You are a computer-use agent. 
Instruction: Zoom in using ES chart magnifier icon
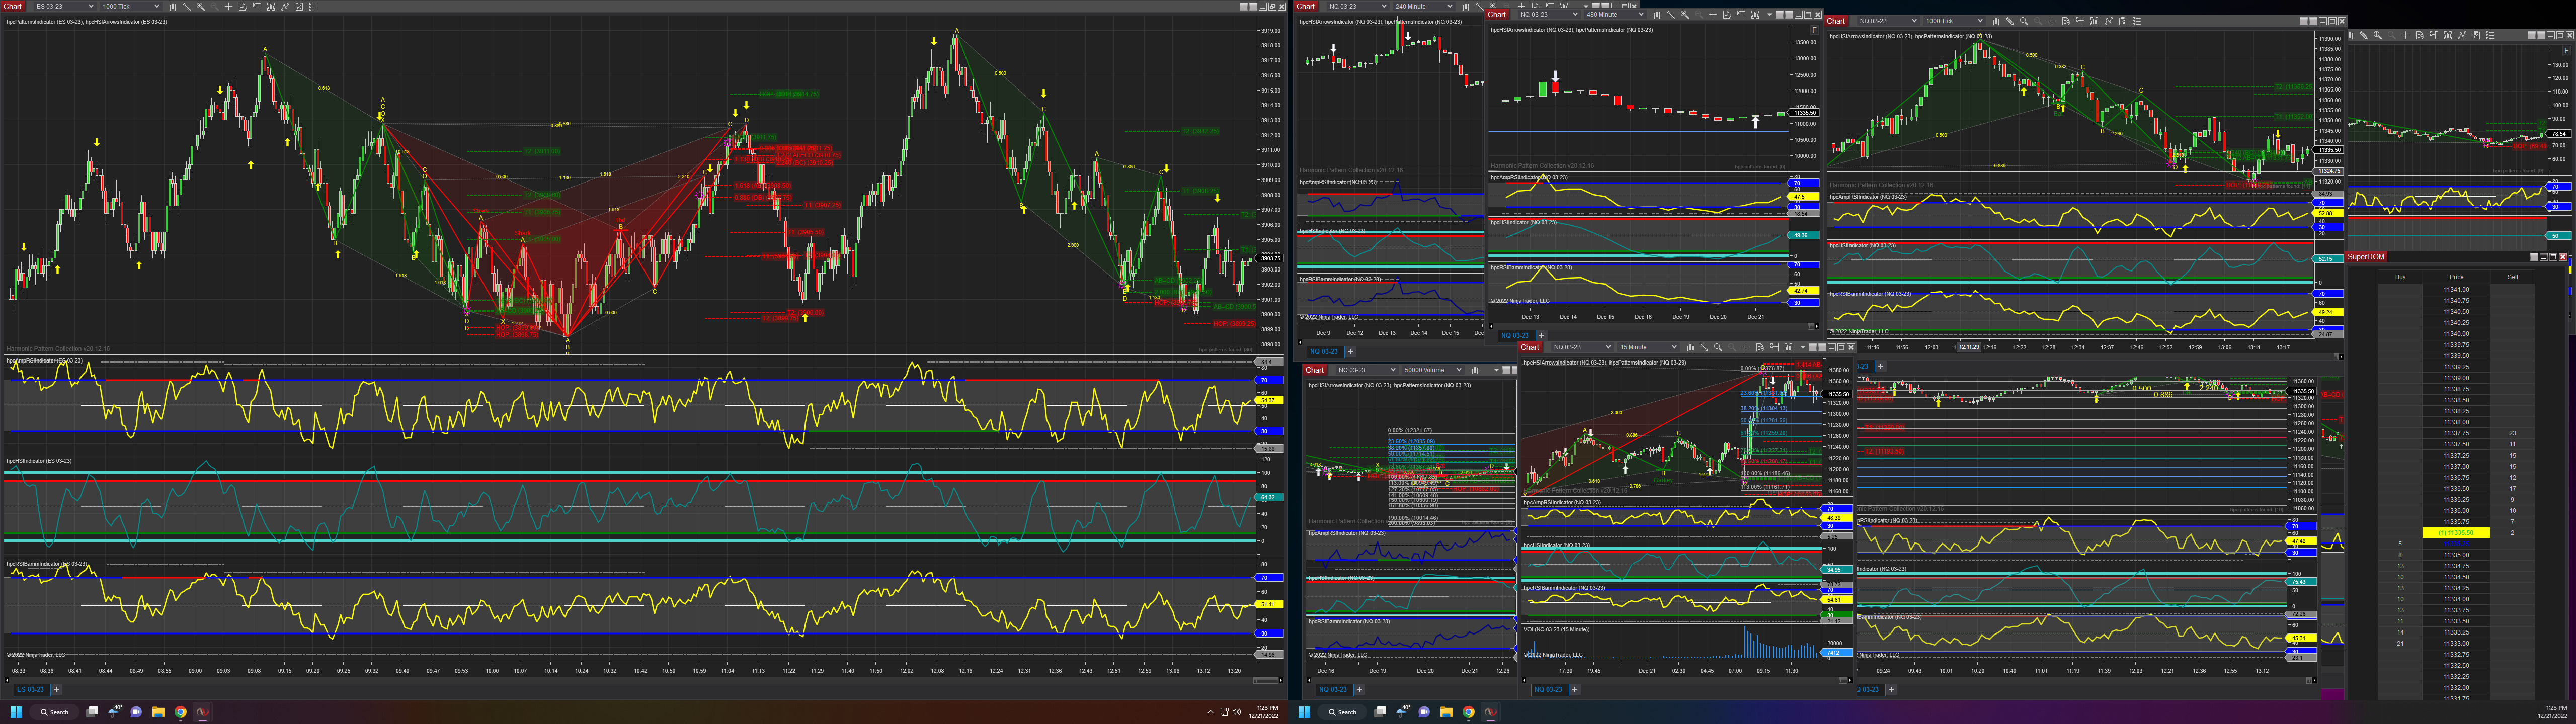[x=201, y=6]
